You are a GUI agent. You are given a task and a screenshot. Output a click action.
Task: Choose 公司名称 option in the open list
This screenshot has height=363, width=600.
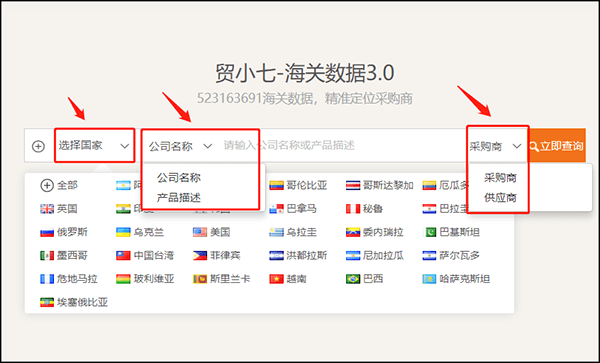[179, 177]
